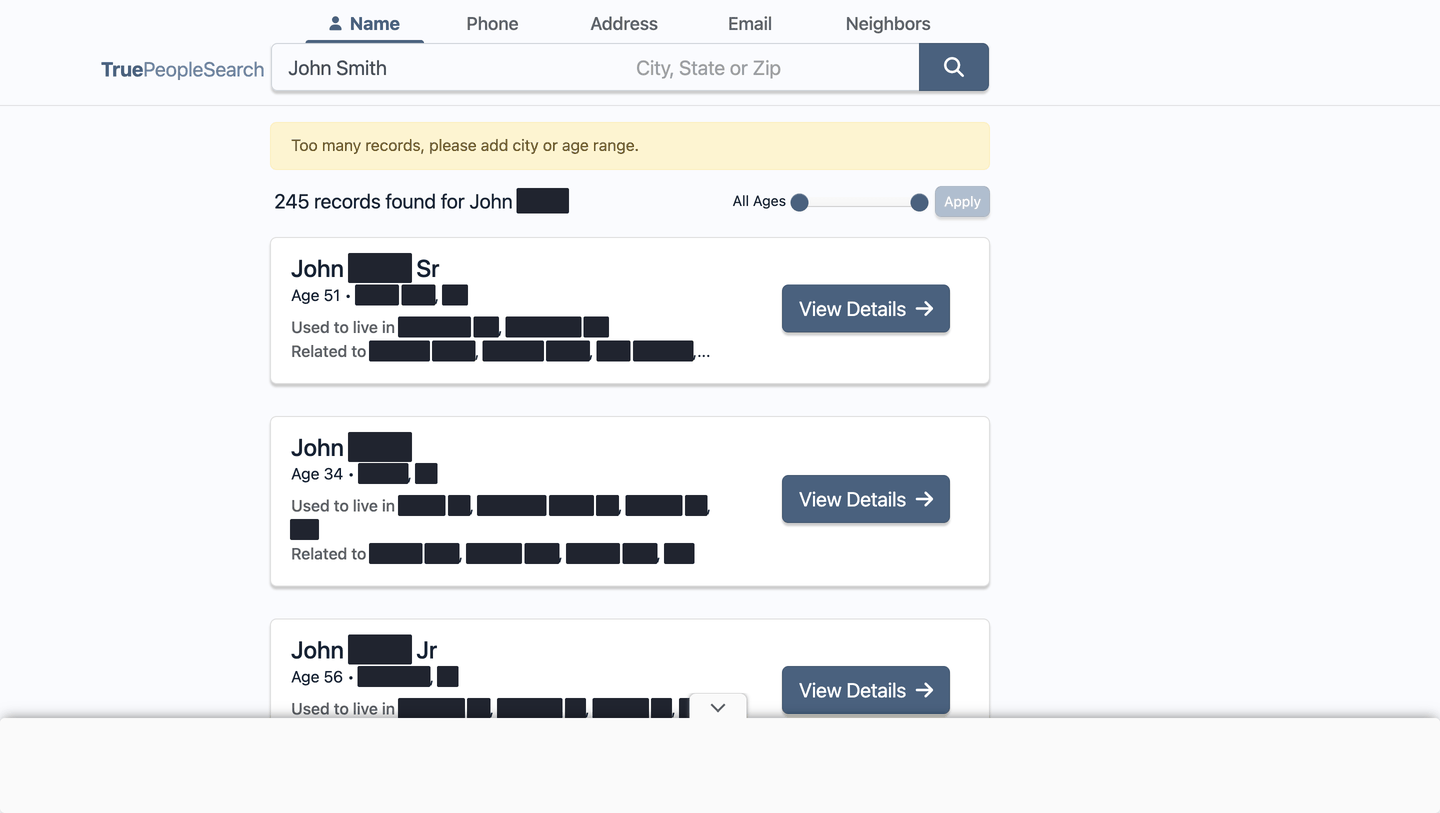
Task: Switch to the Phone search tab
Action: point(492,23)
